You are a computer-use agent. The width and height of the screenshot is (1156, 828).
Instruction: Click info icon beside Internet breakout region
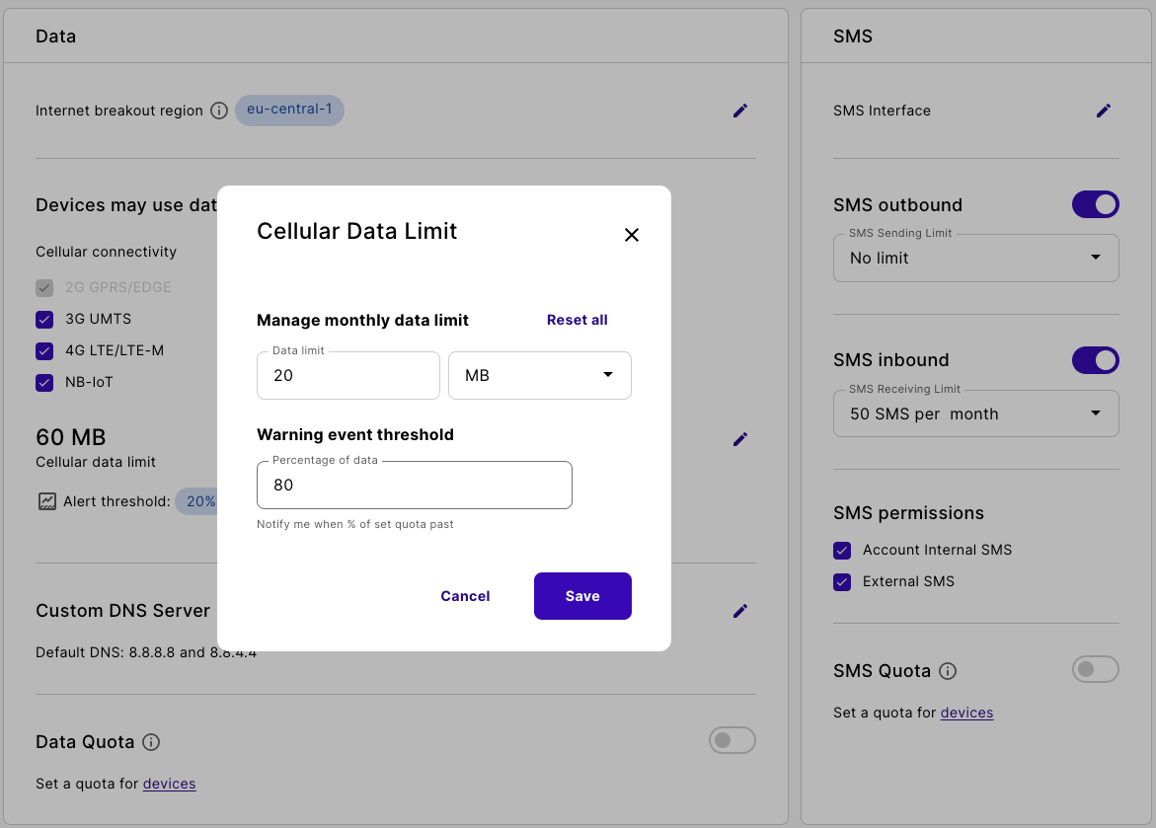(219, 111)
